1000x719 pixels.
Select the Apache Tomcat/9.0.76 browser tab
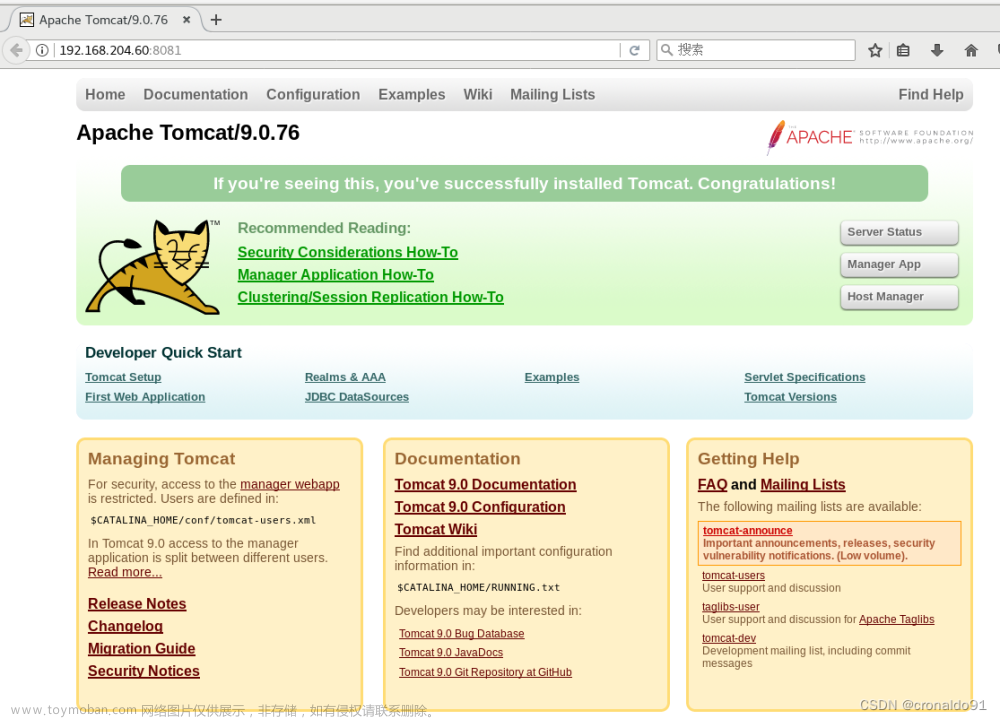(x=103, y=20)
